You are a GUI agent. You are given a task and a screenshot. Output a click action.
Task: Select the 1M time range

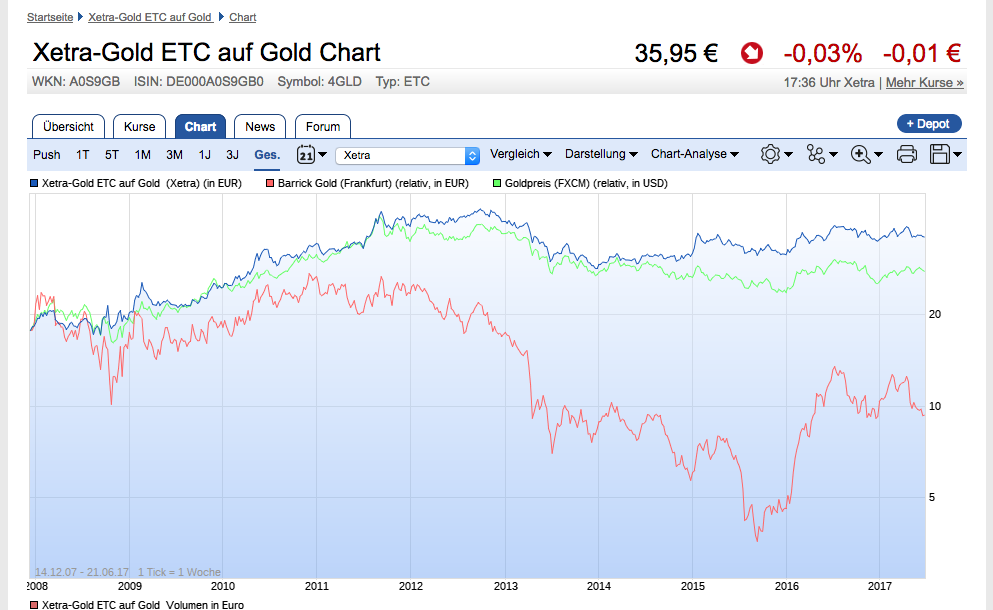click(143, 154)
